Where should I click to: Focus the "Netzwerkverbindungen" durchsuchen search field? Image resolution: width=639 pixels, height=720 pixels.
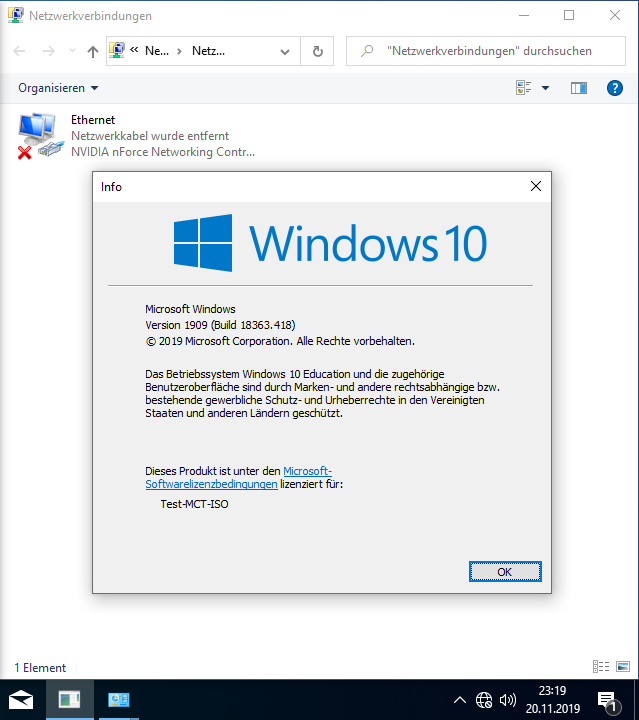point(486,51)
